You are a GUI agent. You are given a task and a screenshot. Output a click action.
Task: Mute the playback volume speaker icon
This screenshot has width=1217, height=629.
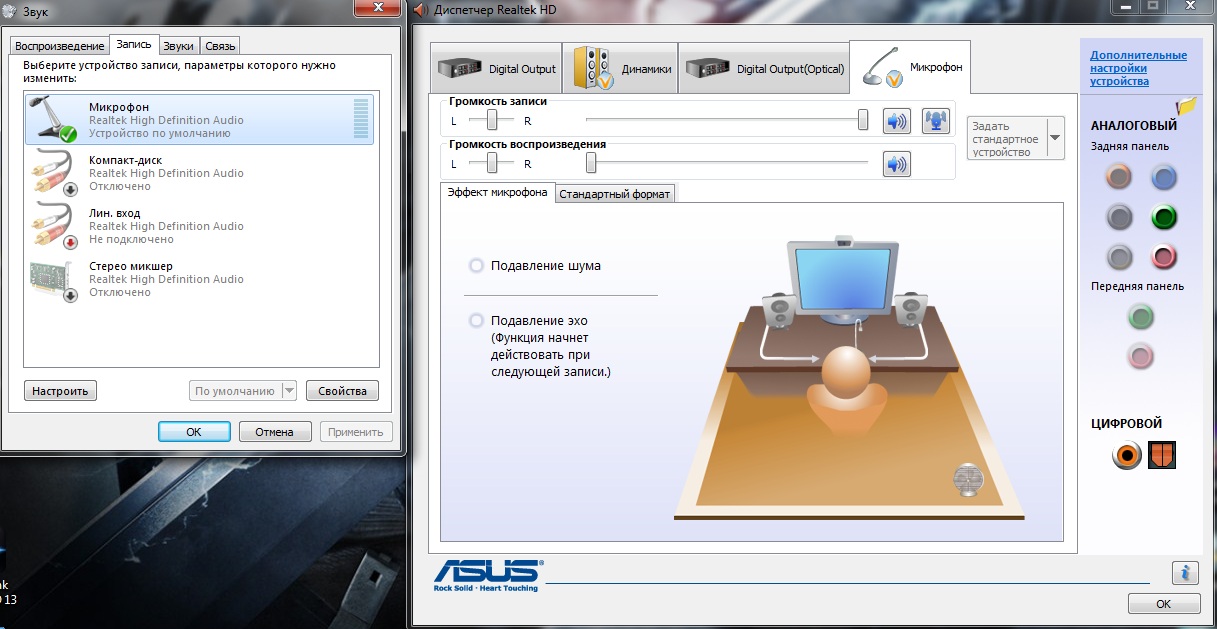tap(897, 164)
